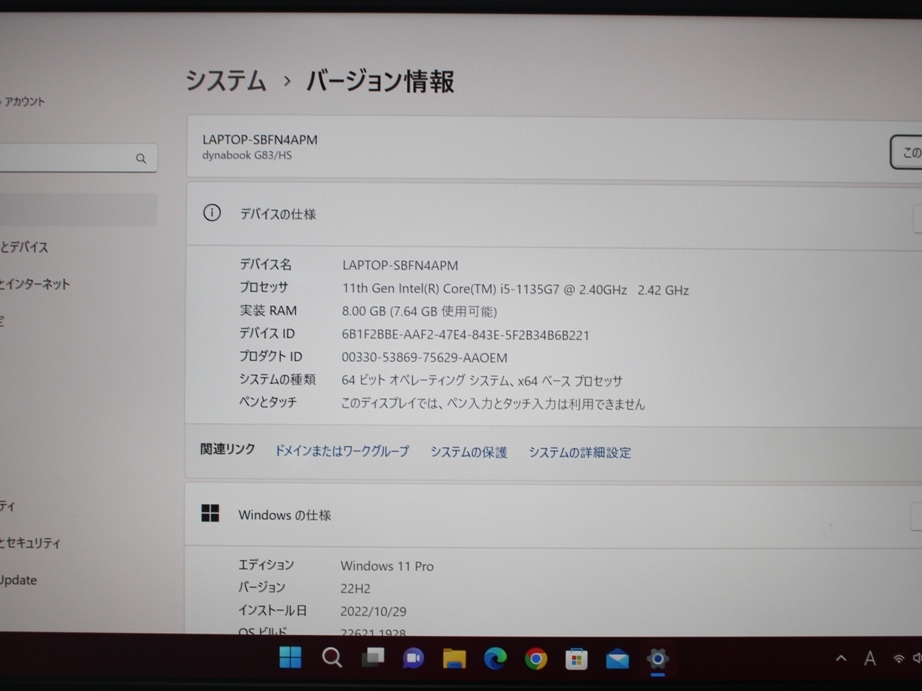This screenshot has height=691, width=922.
Task: Select the Settings gear taskbar icon
Action: pos(658,659)
